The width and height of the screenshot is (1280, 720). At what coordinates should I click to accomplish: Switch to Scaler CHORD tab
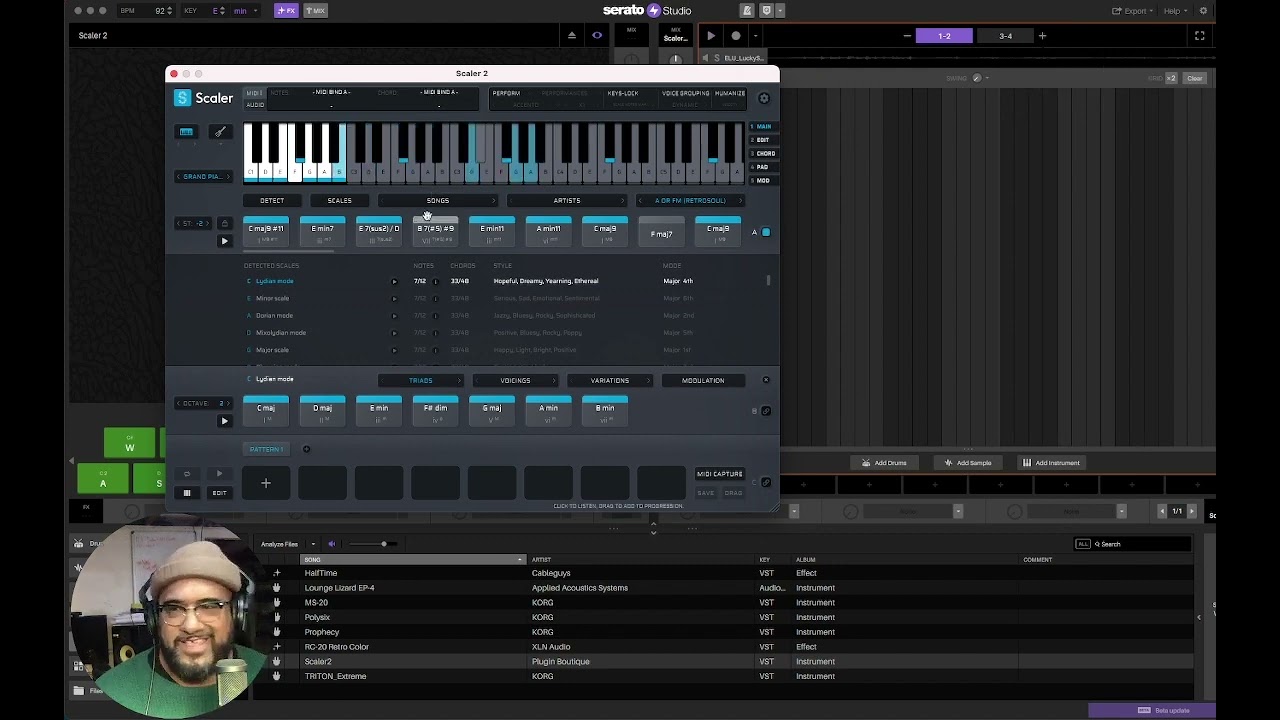[x=764, y=154]
